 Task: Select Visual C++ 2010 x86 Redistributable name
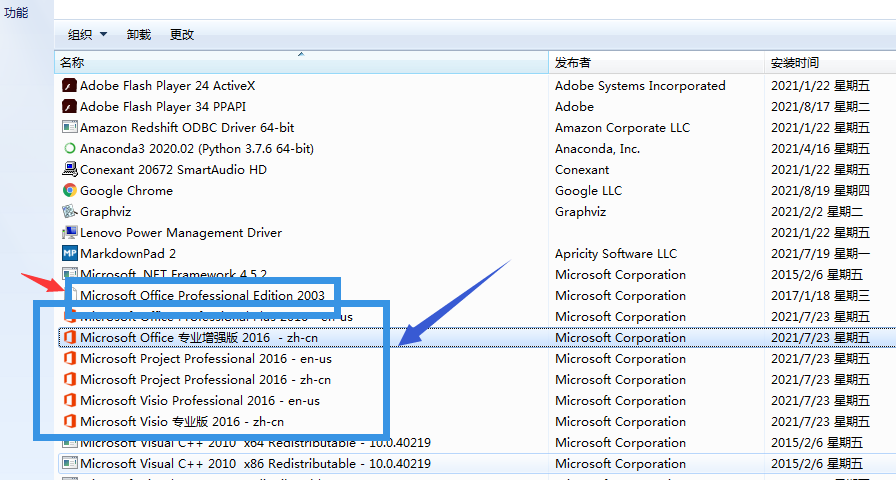coord(255,463)
